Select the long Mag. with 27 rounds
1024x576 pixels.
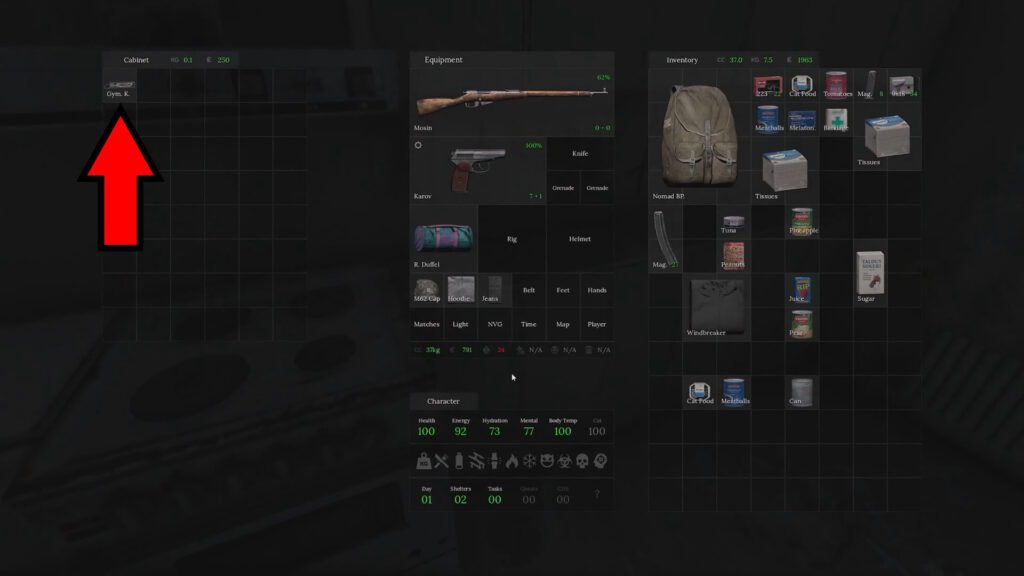(665, 238)
